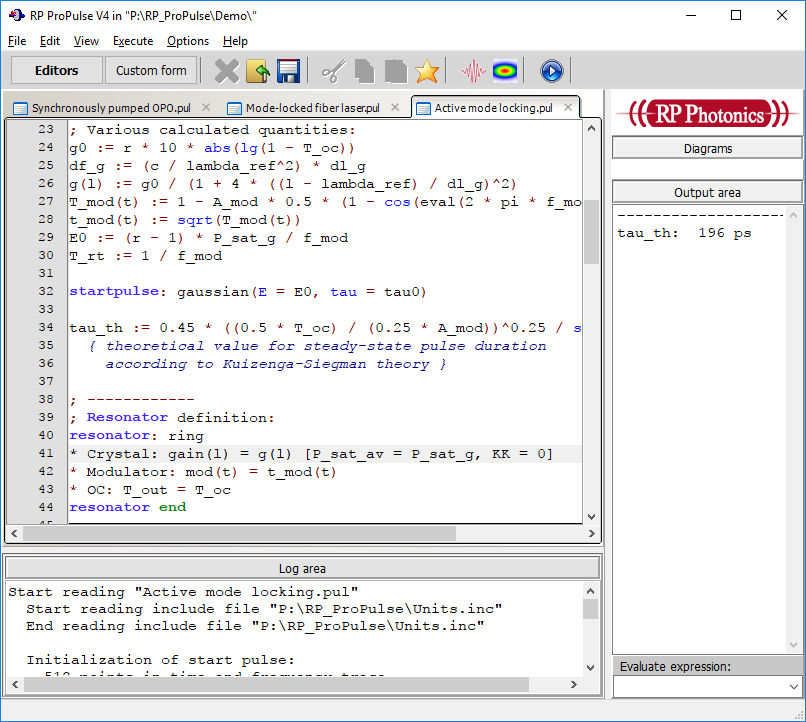Click the 'T_rt := 1 / f_mod' line
Viewport: 806px width, 722px height.
point(146,255)
